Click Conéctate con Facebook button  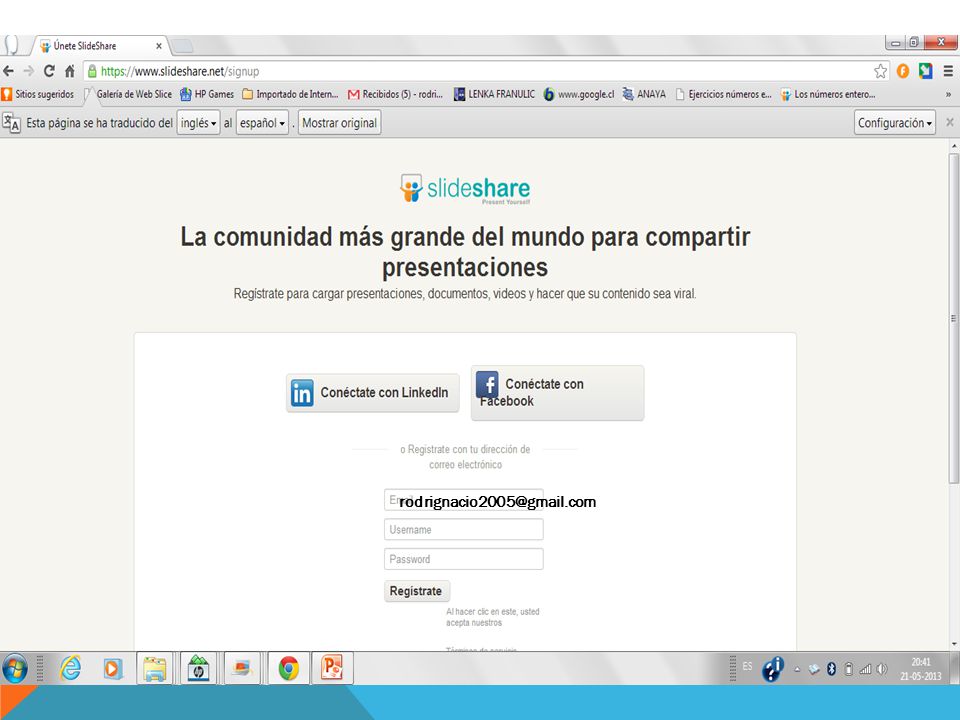click(557, 392)
